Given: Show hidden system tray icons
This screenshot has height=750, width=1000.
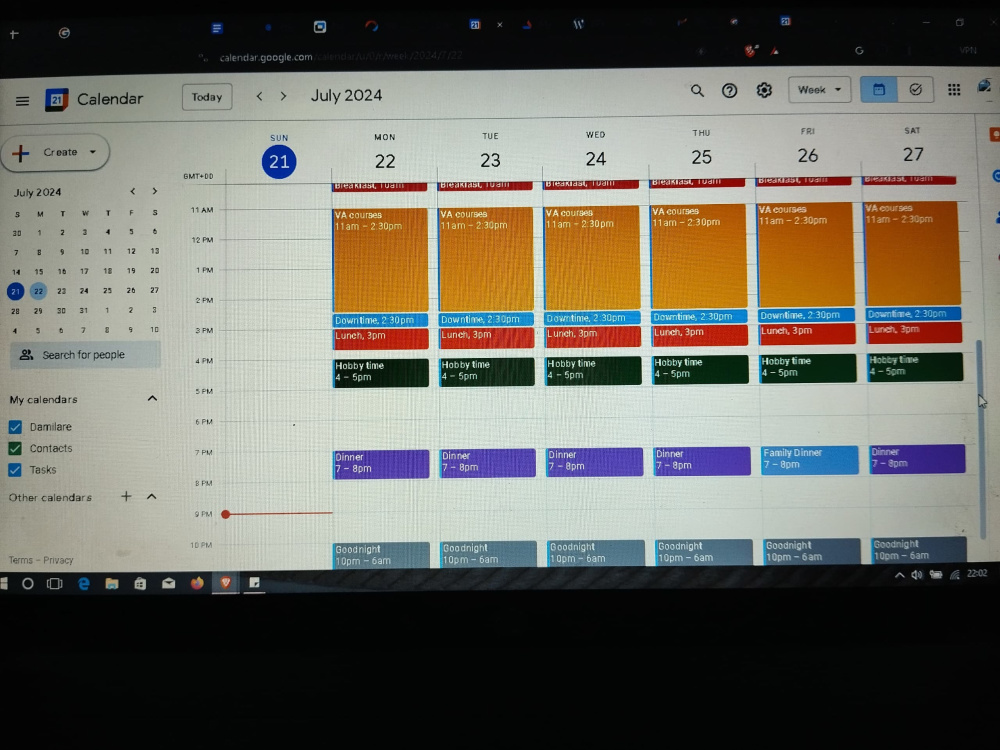Looking at the screenshot, I should 899,575.
